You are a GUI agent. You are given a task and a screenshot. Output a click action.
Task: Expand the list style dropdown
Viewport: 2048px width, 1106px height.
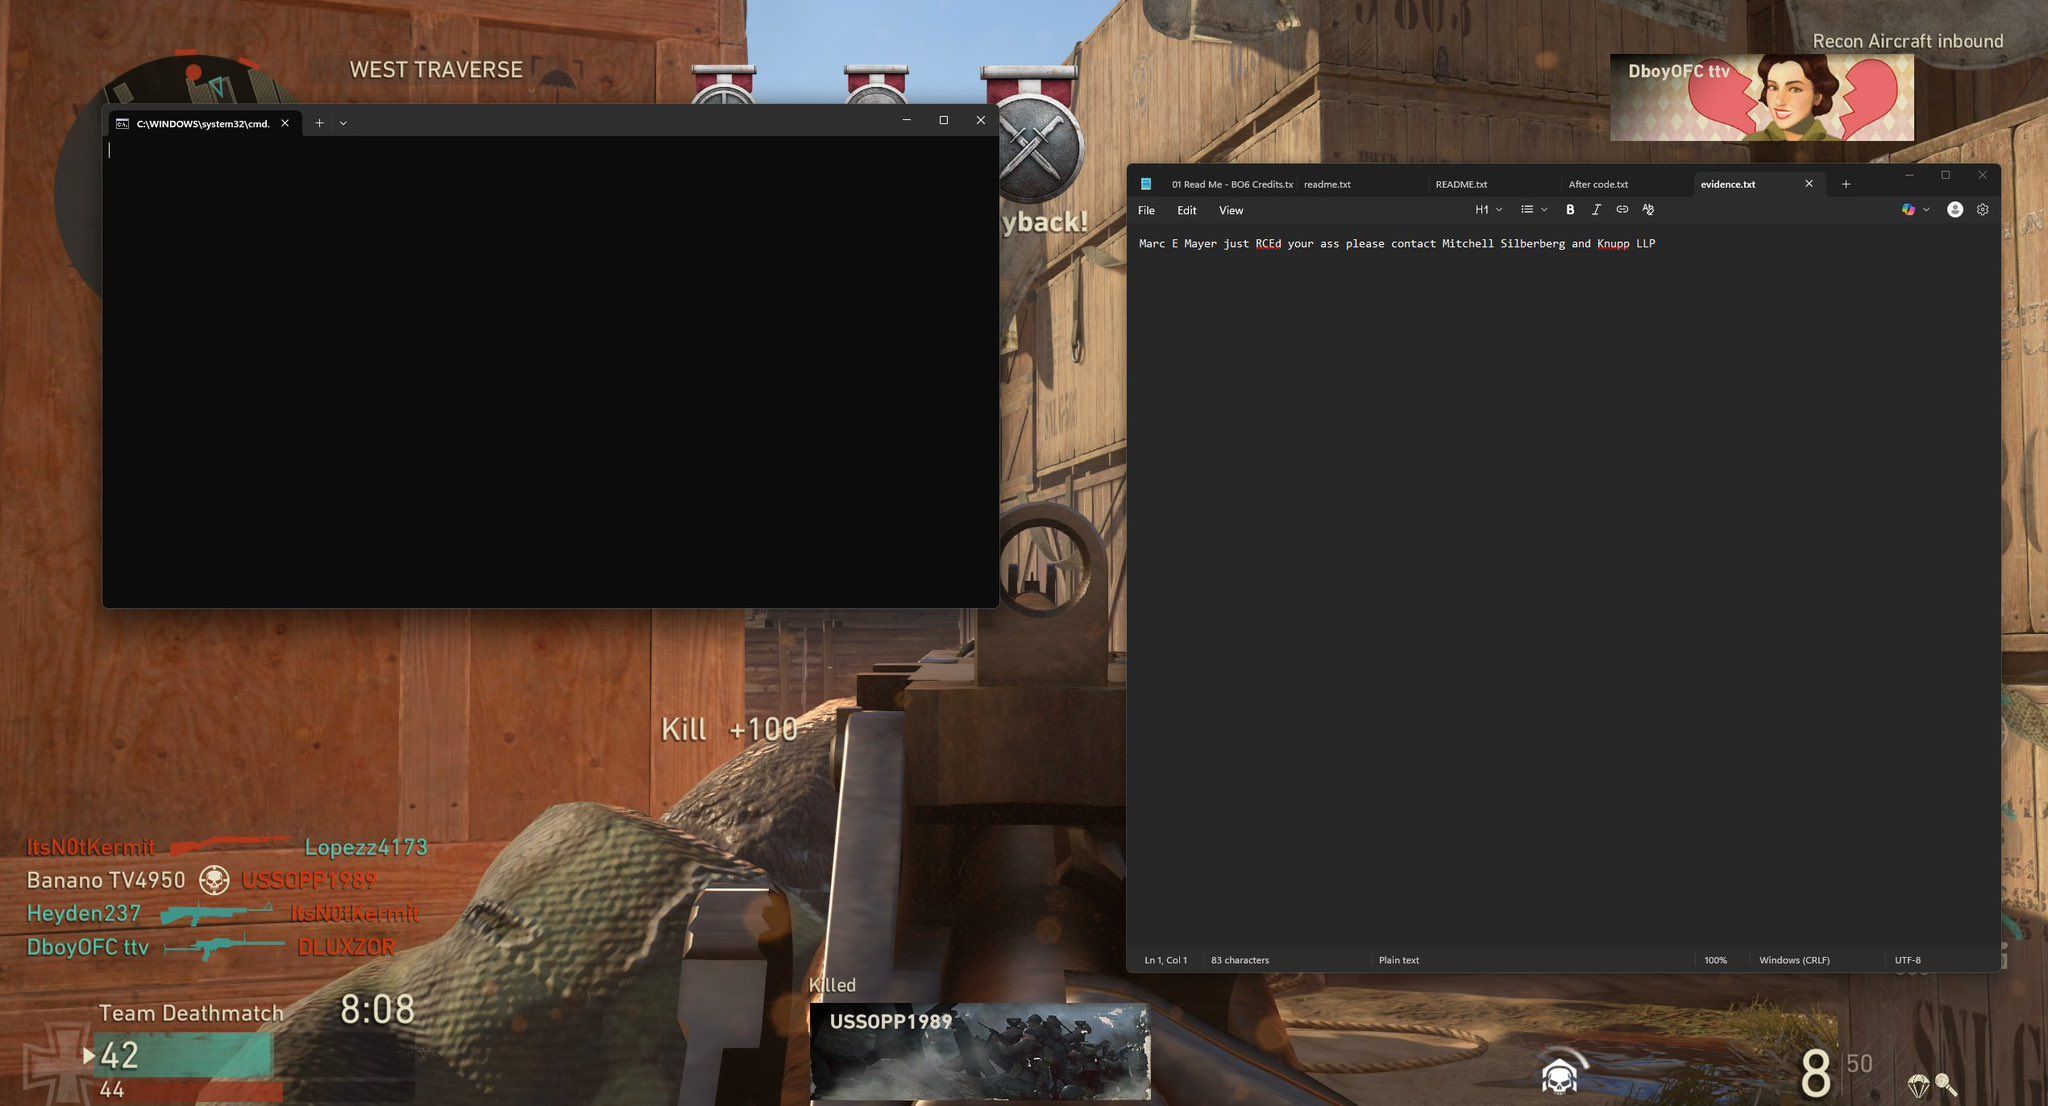[1534, 210]
